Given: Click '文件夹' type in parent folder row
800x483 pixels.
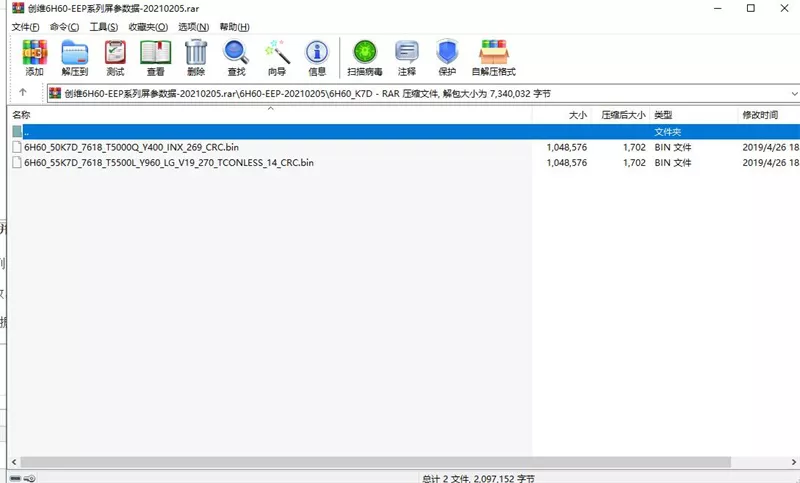Looking at the screenshot, I should click(x=667, y=132).
